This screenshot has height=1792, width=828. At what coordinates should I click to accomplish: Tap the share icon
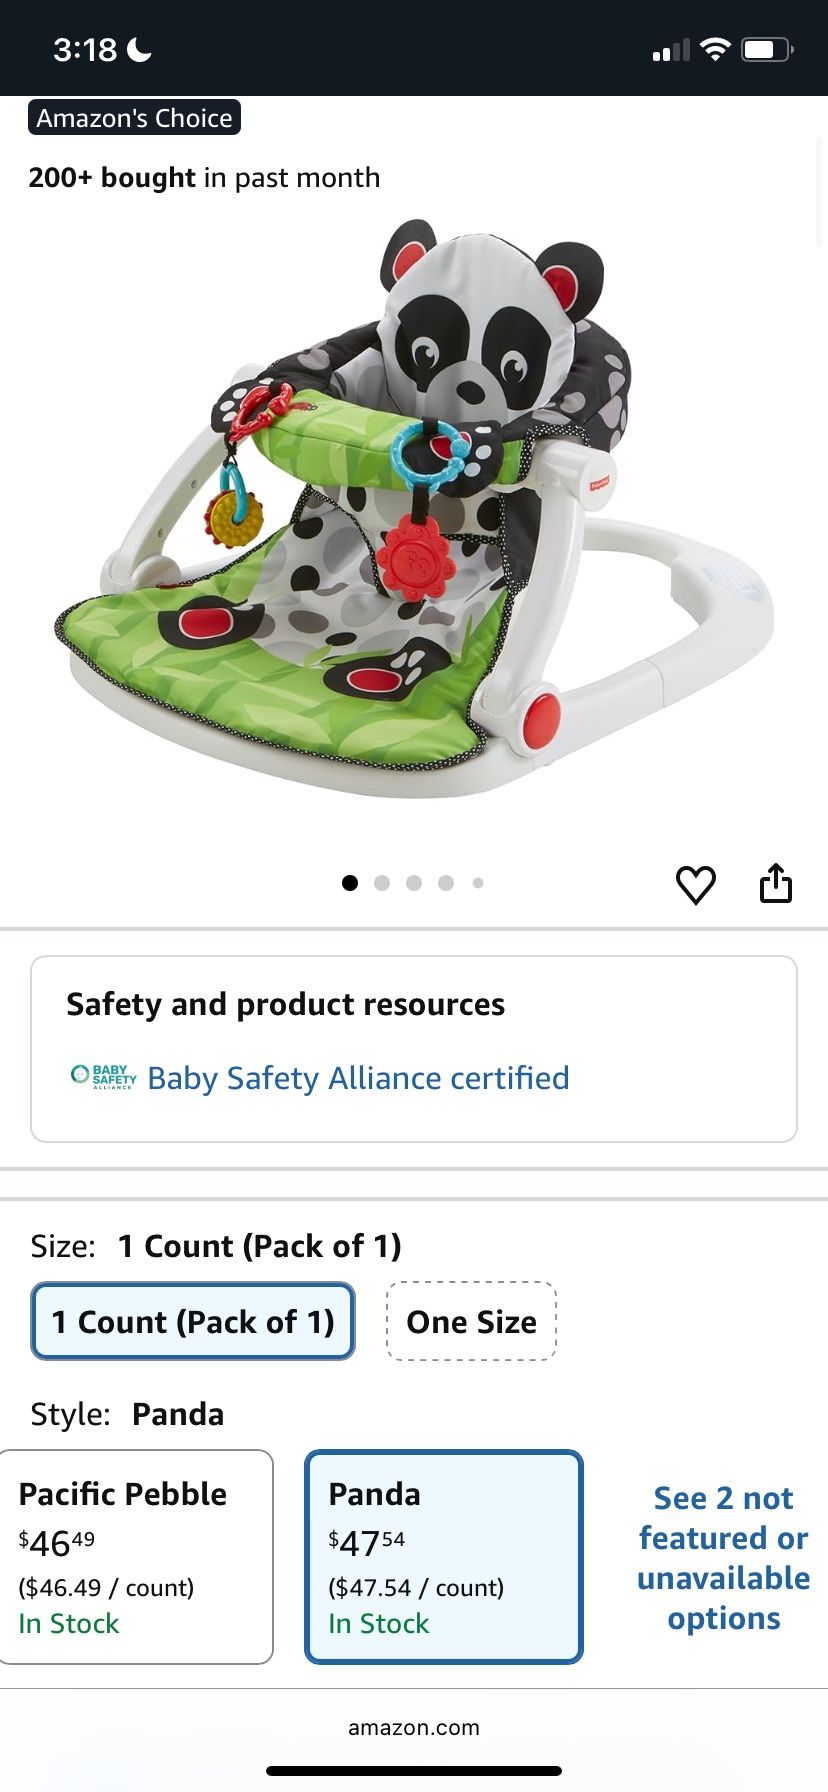point(776,883)
